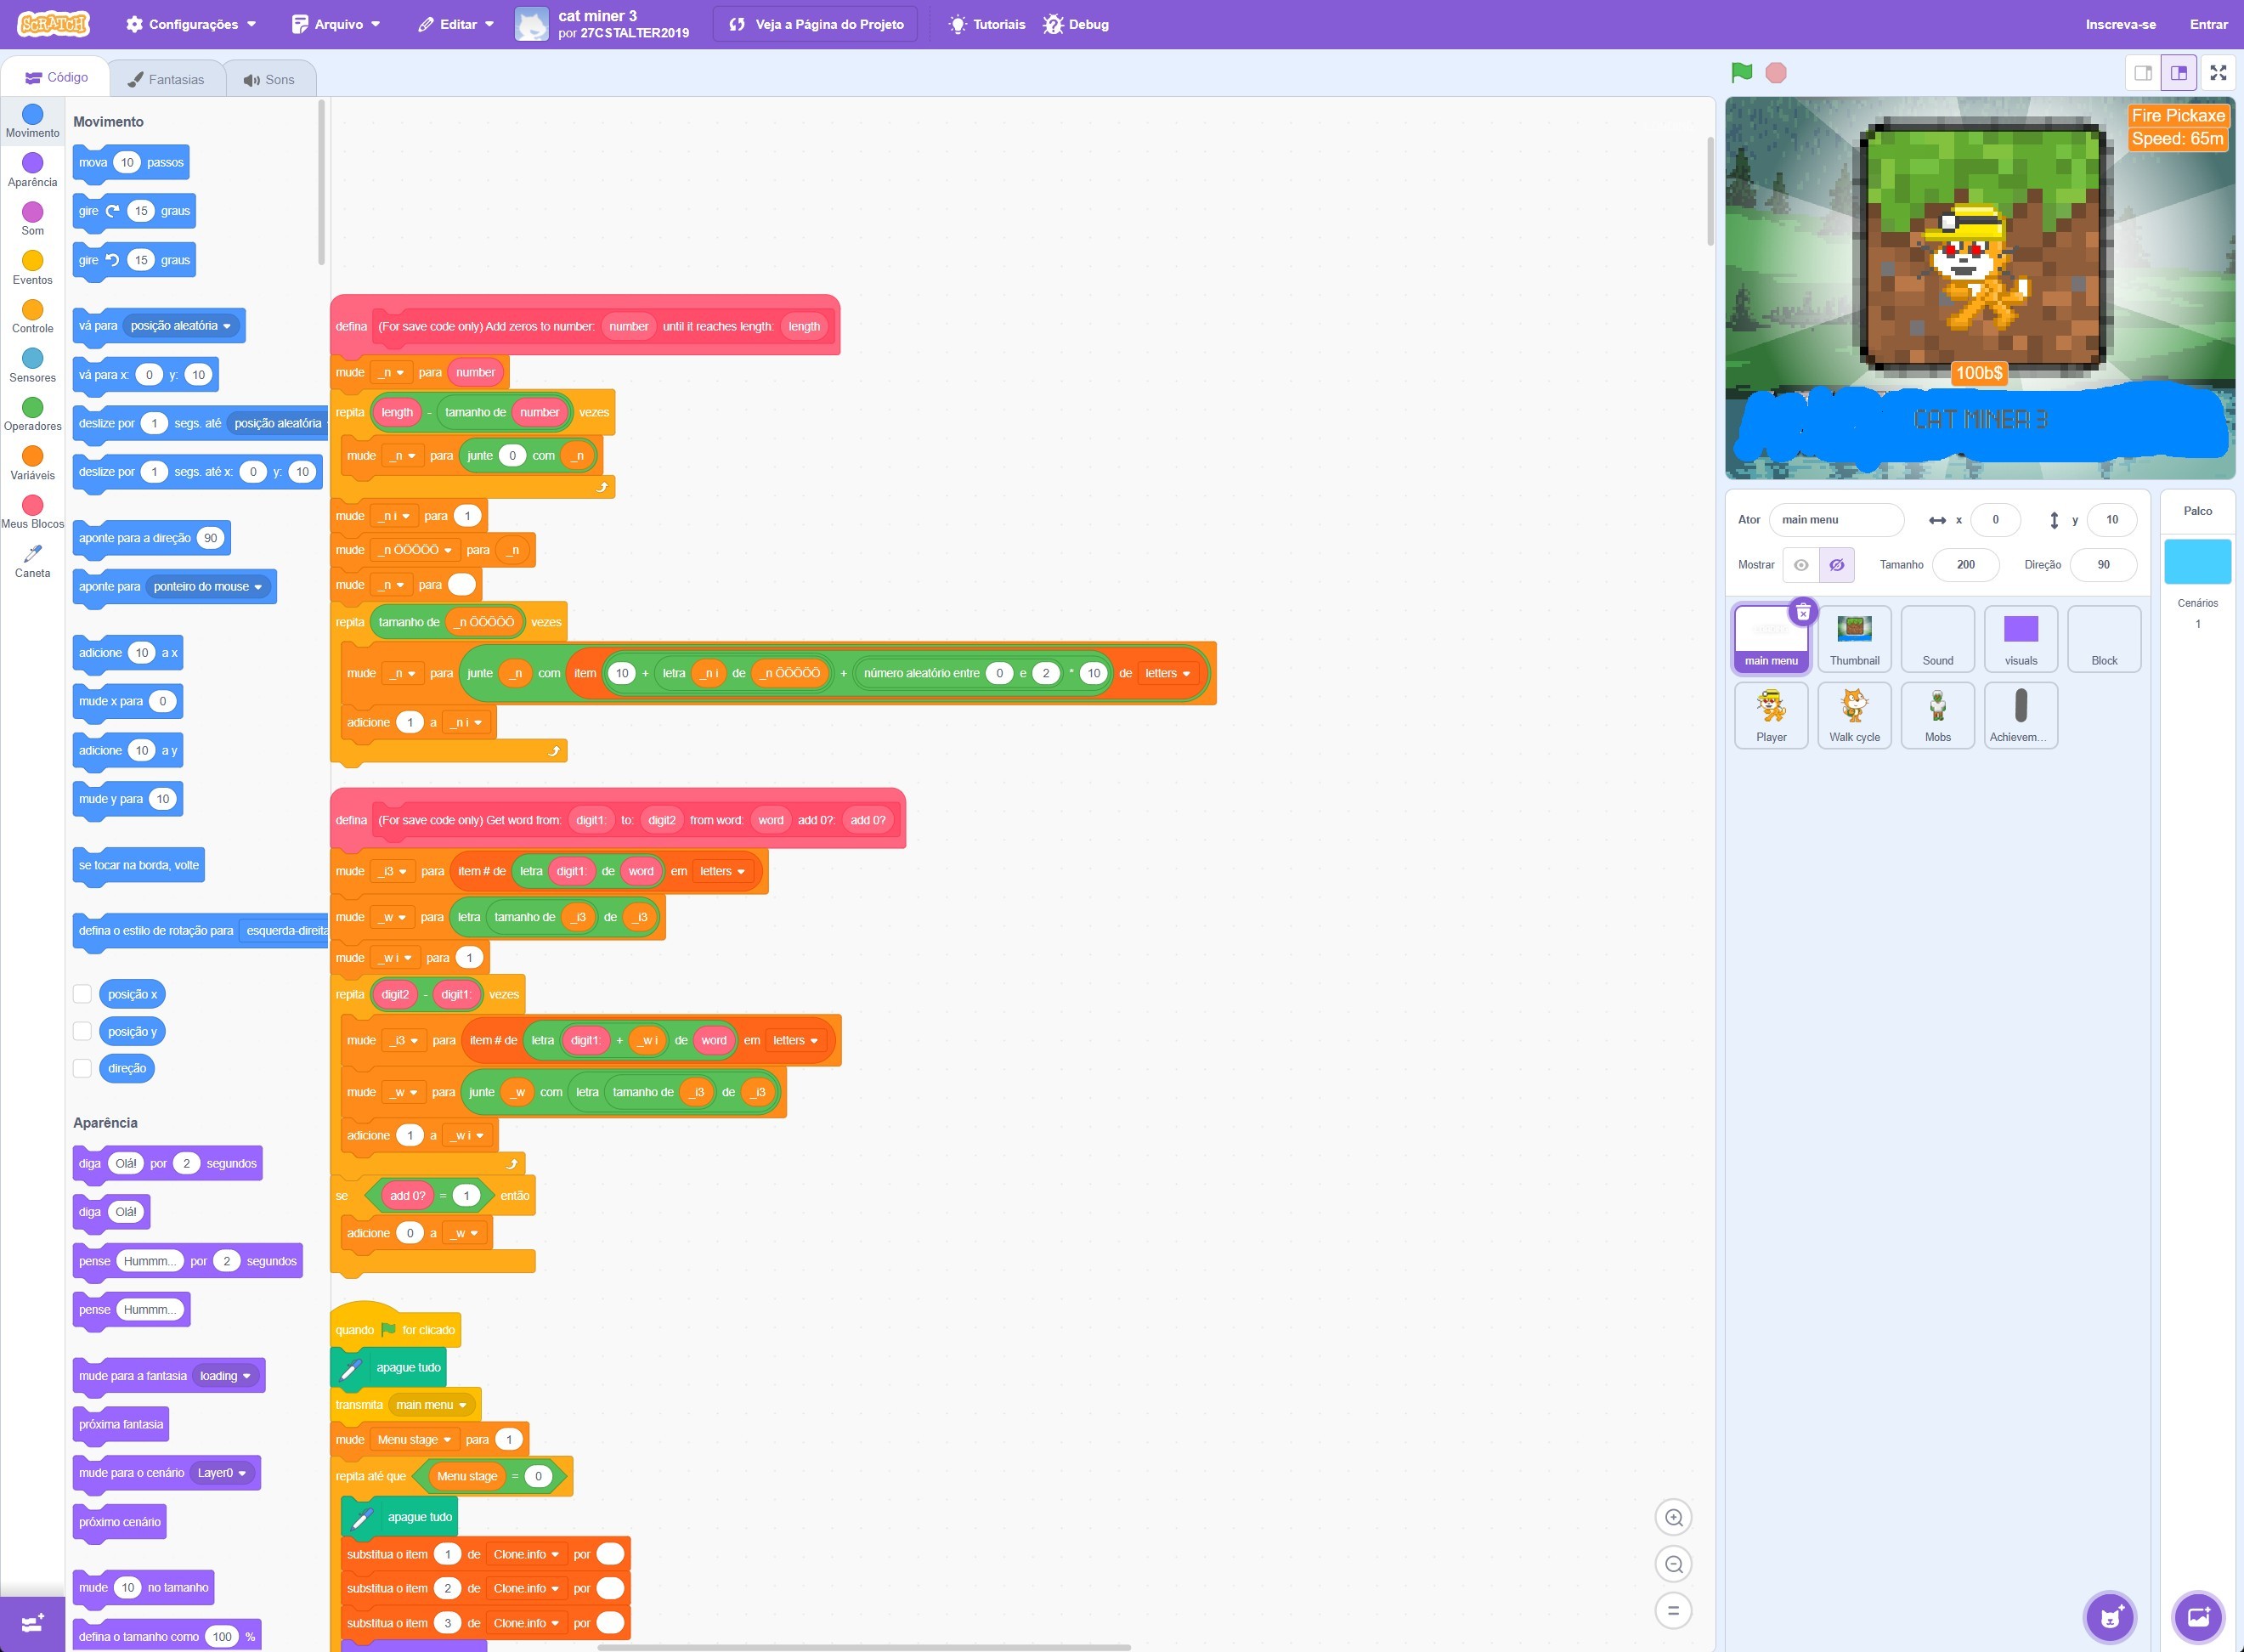Screen dimensions: 2244x1652
Task: Open the Sons tab
Action: (x=269, y=79)
